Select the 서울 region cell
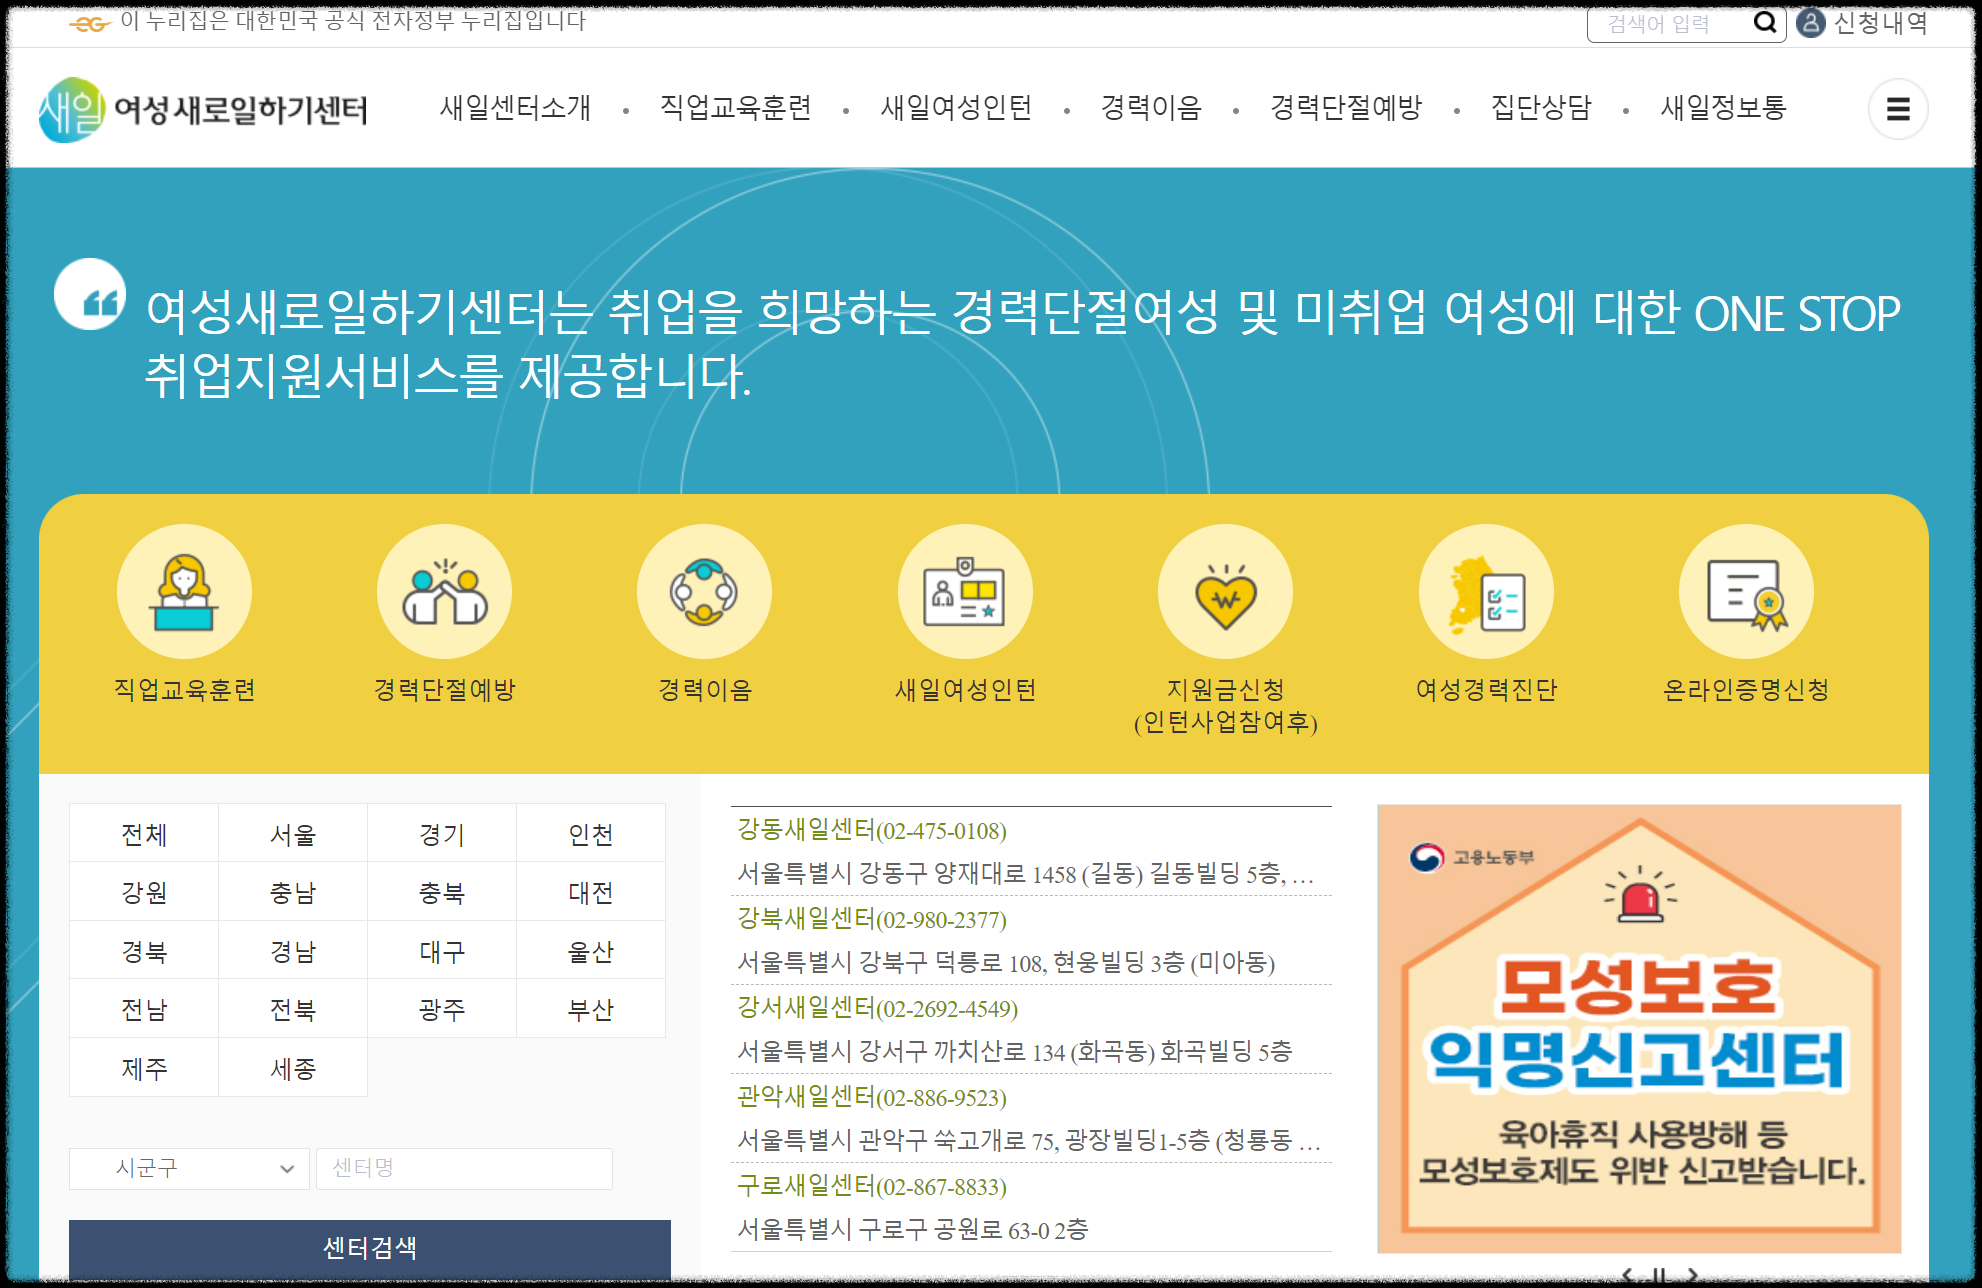The image size is (1982, 1288). [293, 834]
